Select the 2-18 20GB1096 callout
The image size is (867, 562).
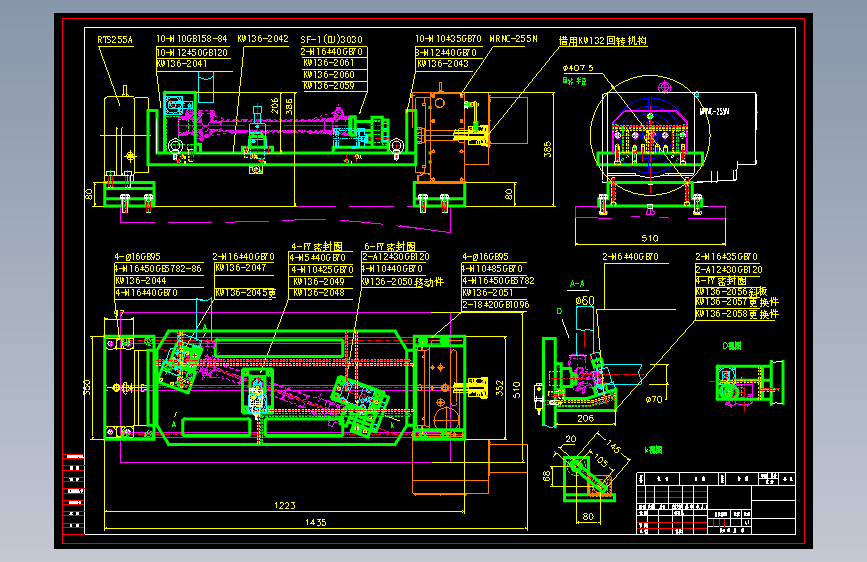(496, 305)
